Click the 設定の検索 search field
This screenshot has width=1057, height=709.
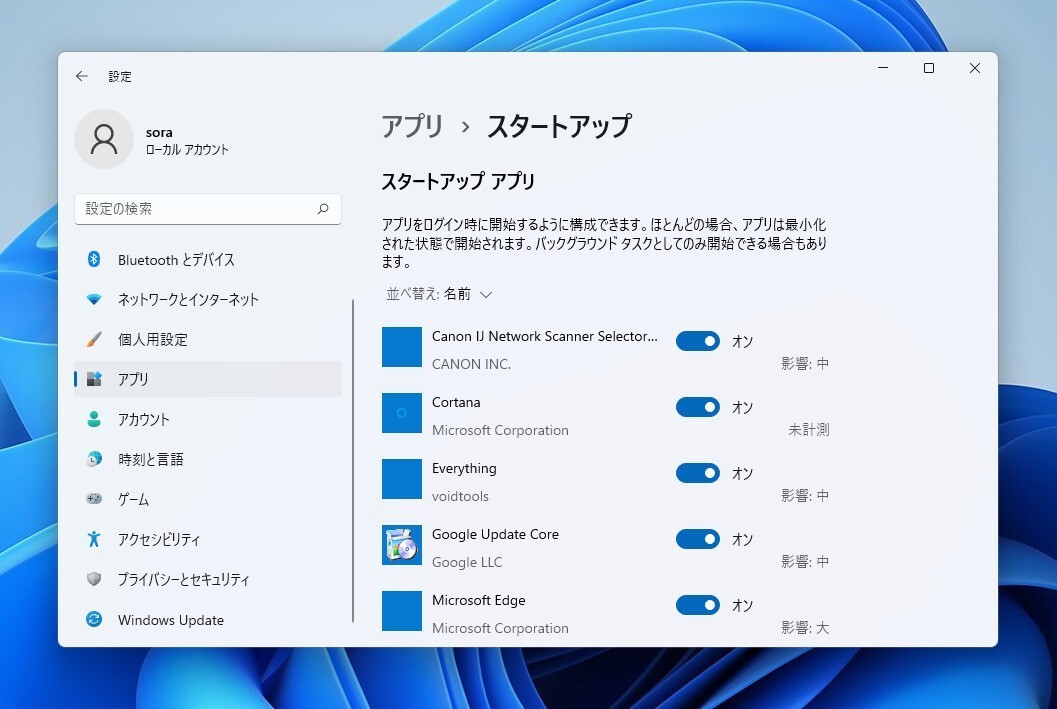[x=198, y=209]
